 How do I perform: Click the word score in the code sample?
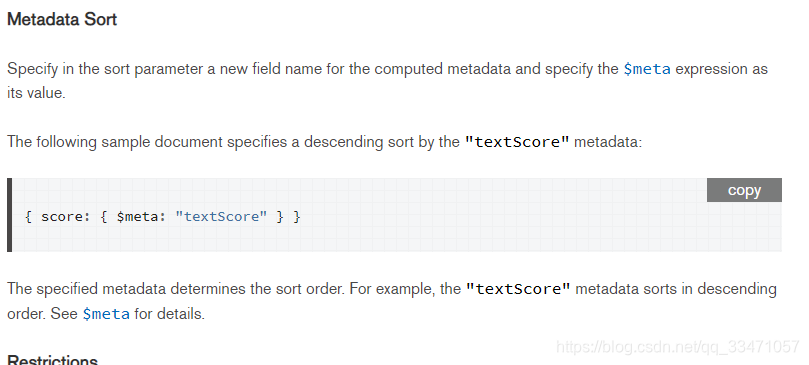pos(62,216)
